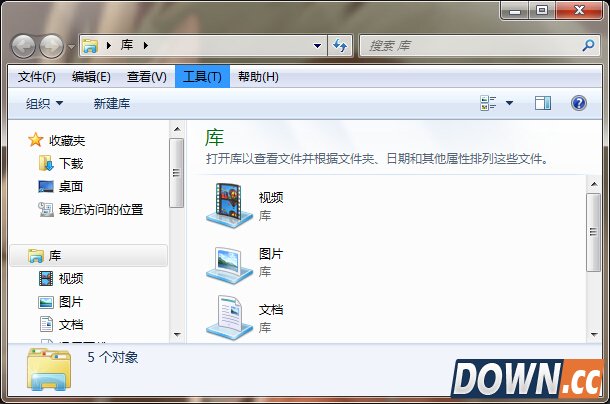Change view with the view icon button

pos(488,104)
